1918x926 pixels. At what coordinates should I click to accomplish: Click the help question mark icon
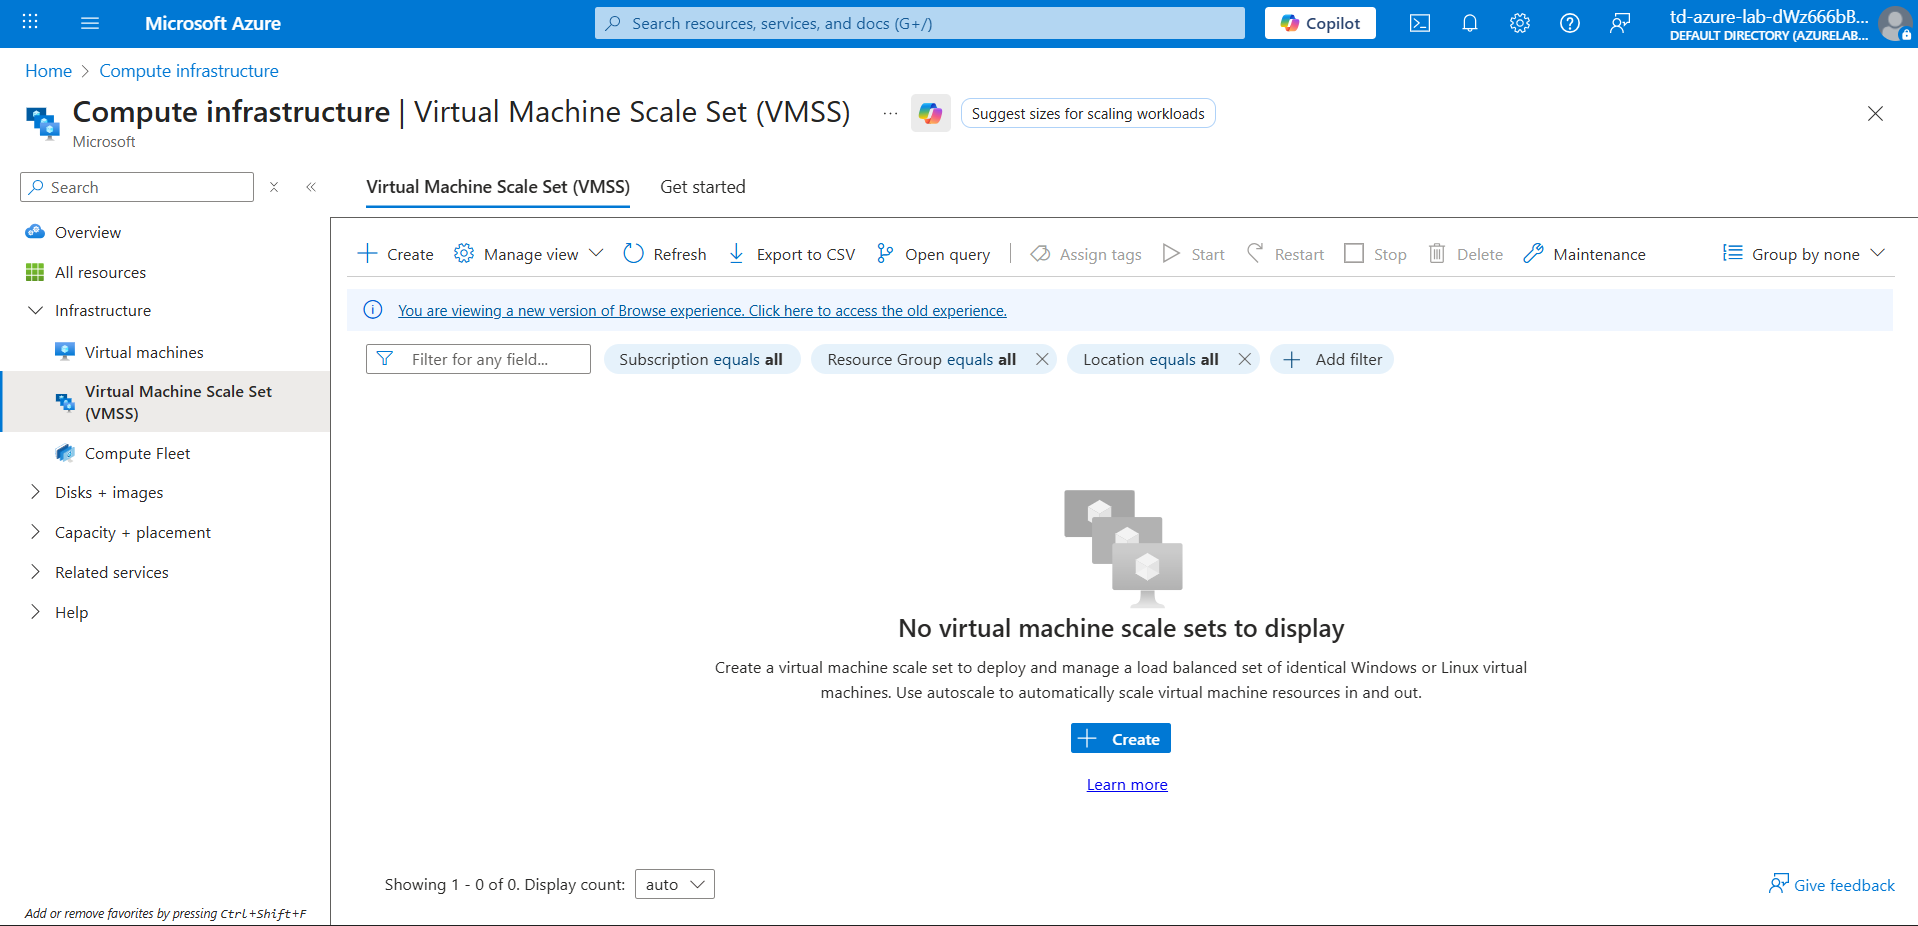point(1569,23)
